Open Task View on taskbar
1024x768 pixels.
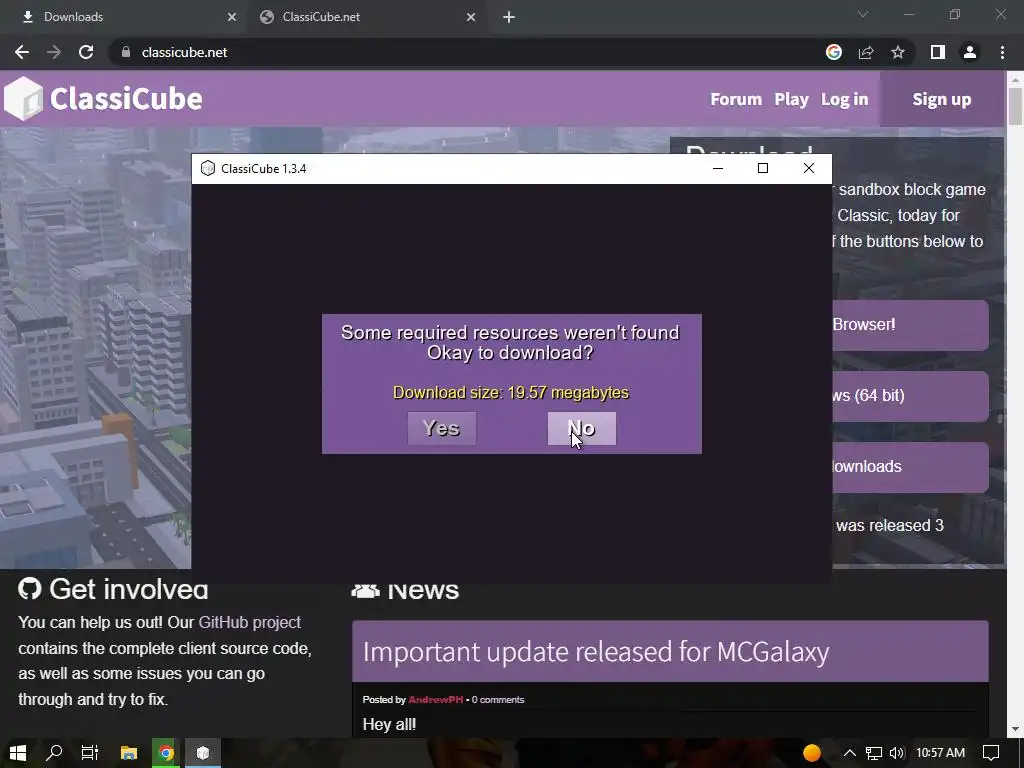pyautogui.click(x=89, y=753)
